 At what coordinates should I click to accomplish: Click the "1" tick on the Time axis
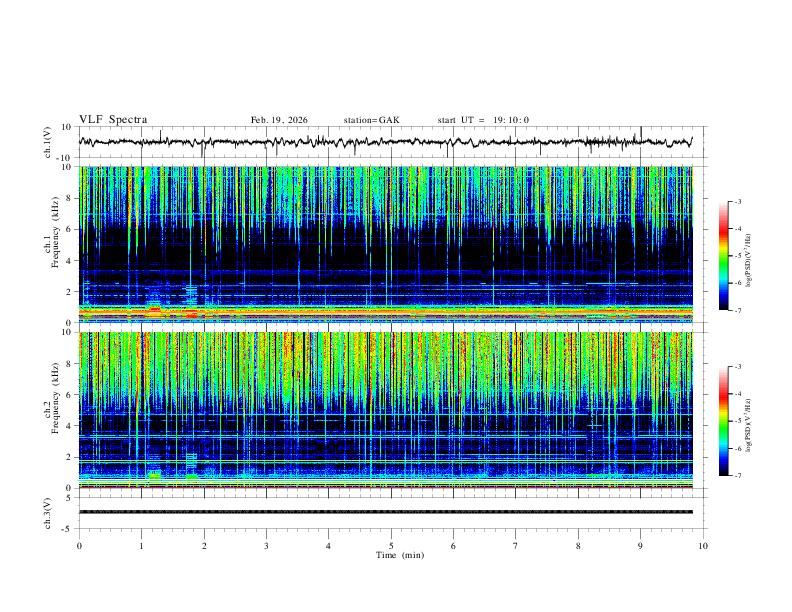click(141, 546)
